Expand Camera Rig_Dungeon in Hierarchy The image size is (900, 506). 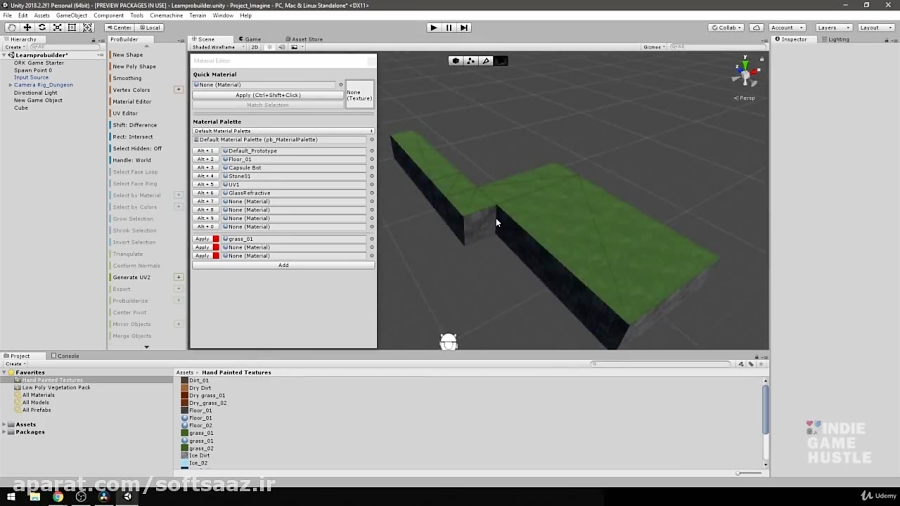10,85
